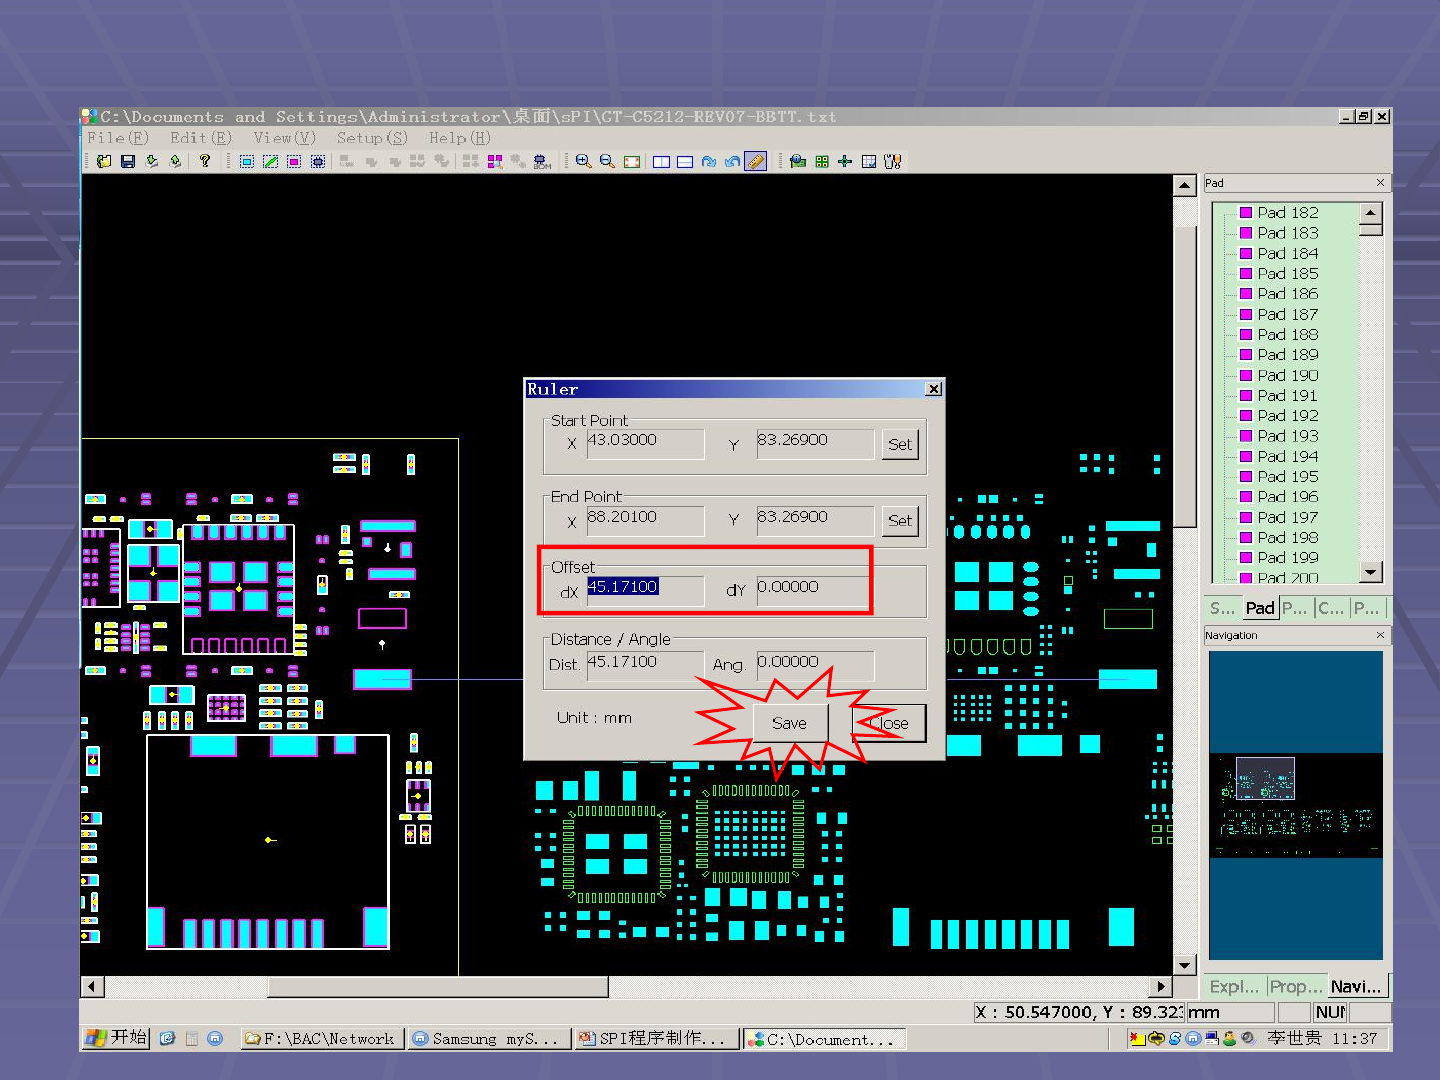Click Pad list scroll up arrow

[1371, 213]
